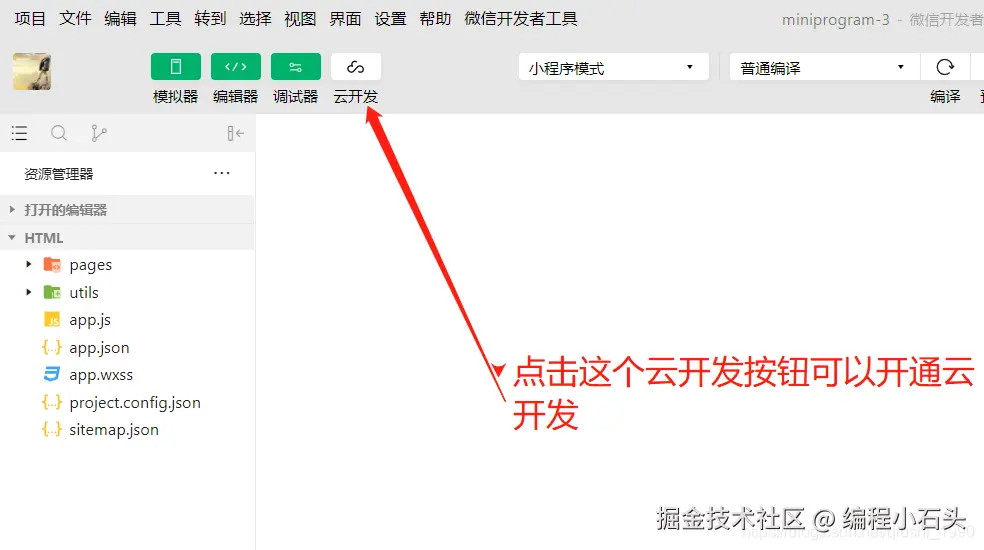
Task: Click the compile refresh icon
Action: tap(945, 67)
